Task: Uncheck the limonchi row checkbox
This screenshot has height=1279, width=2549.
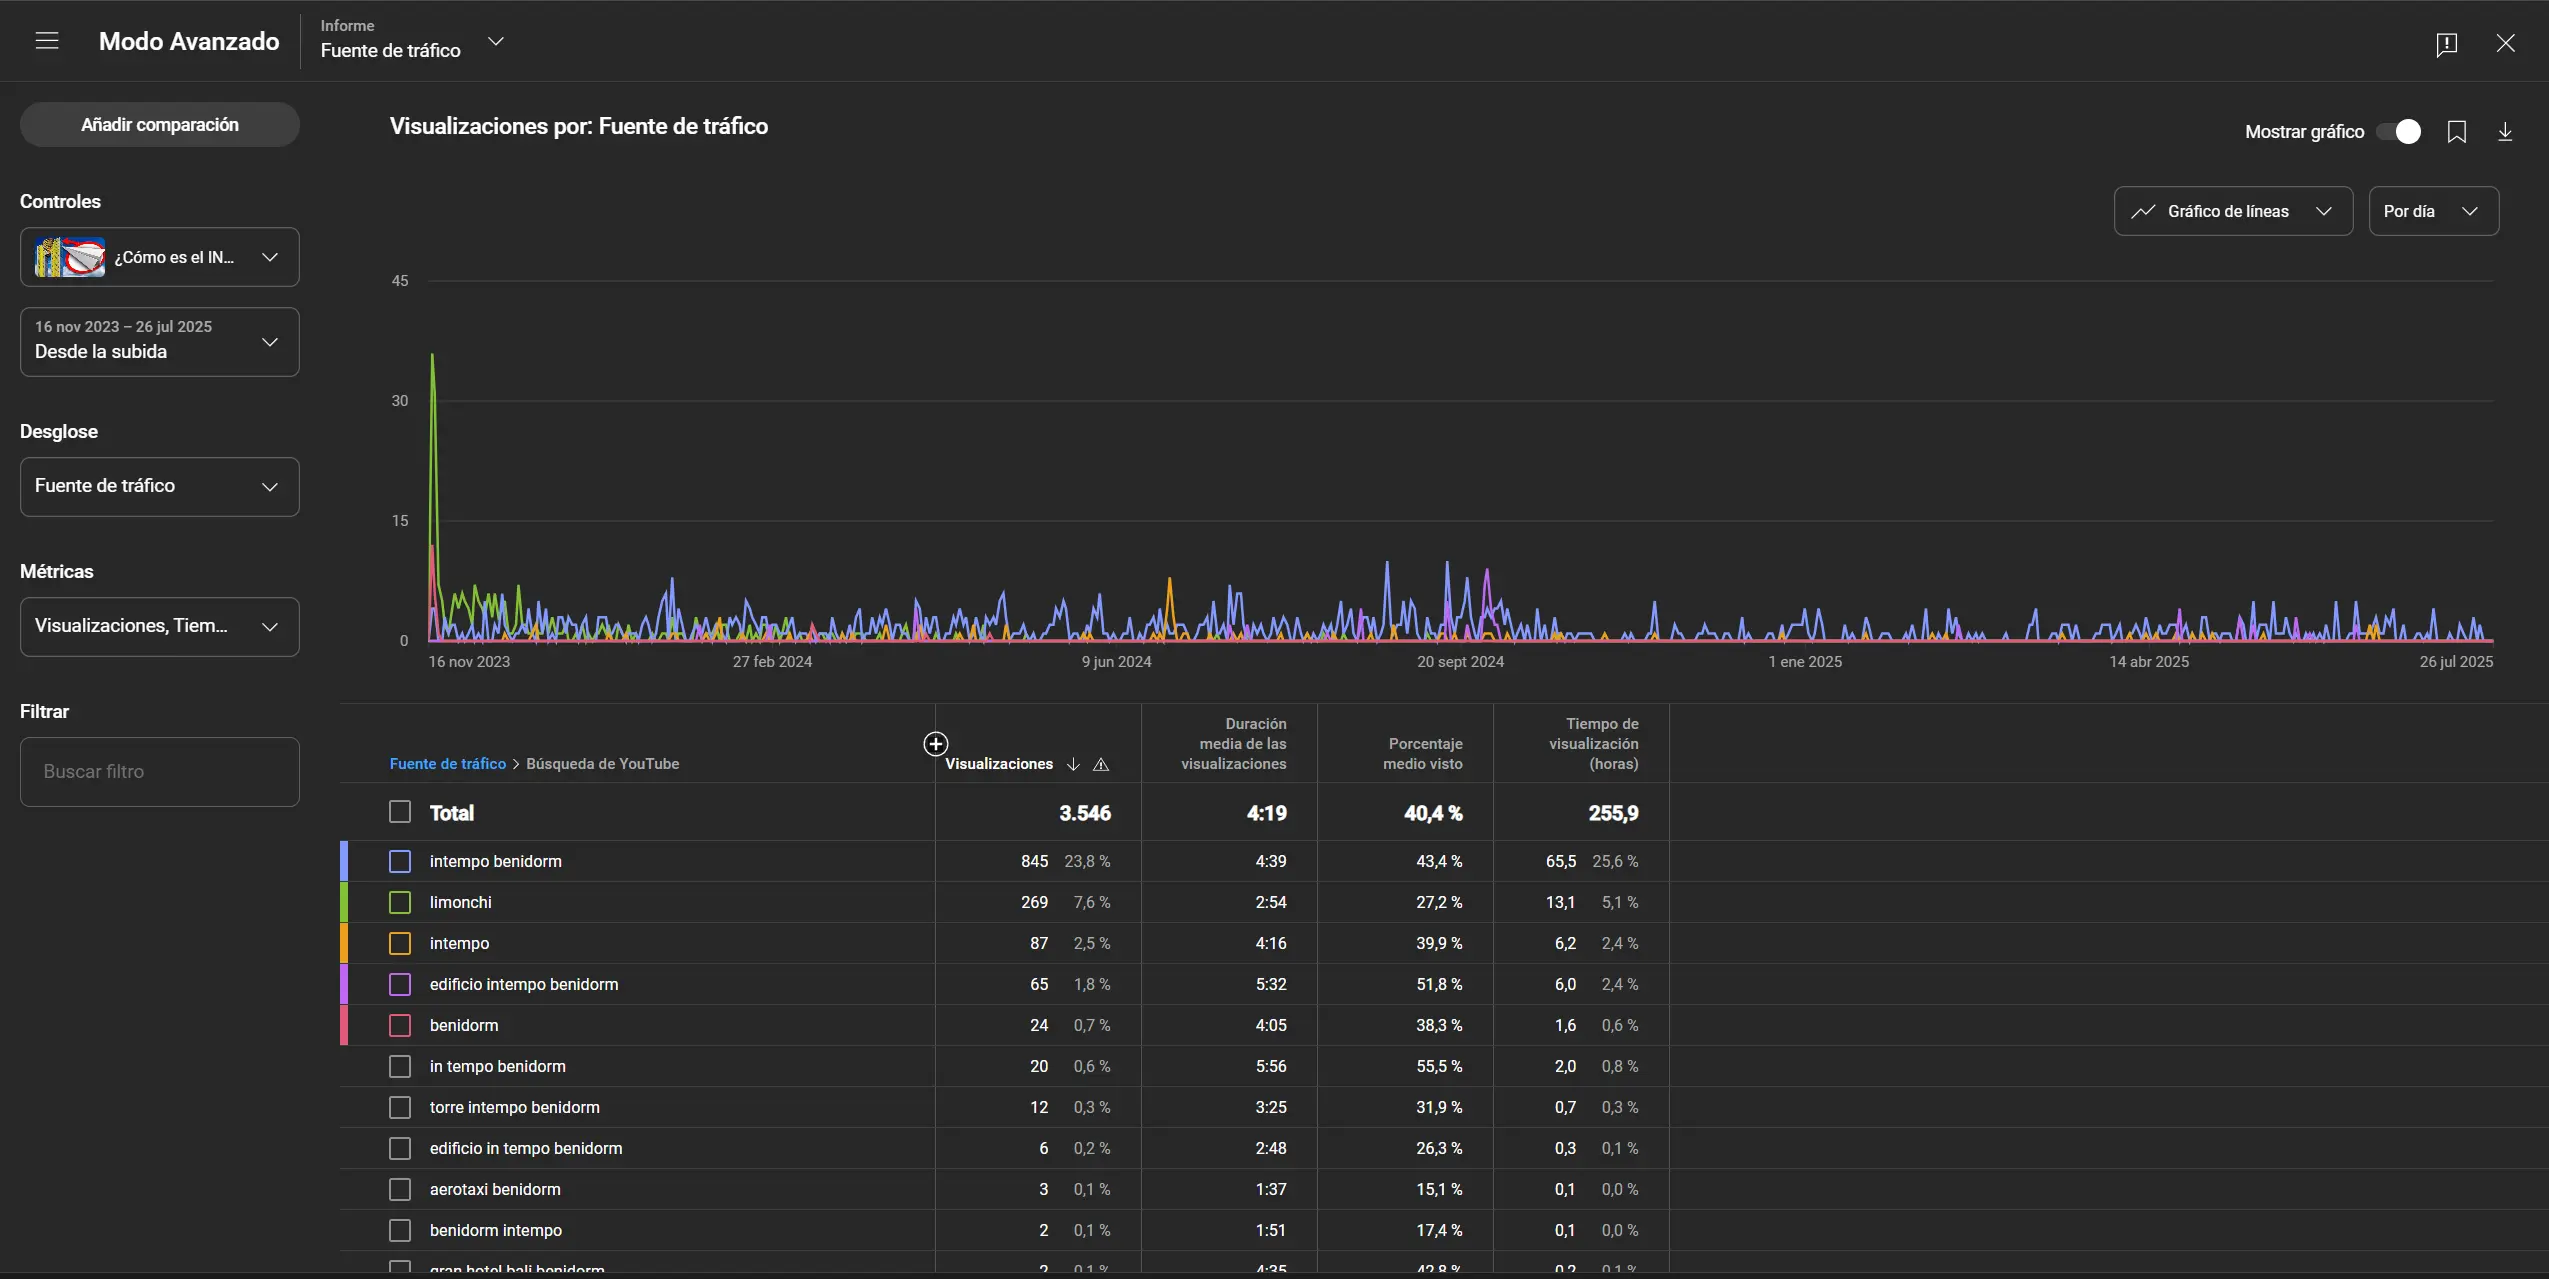Action: [400, 903]
